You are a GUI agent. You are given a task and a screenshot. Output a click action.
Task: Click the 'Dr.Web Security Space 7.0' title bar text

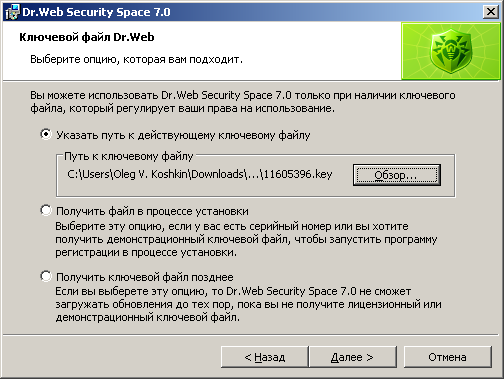click(96, 12)
